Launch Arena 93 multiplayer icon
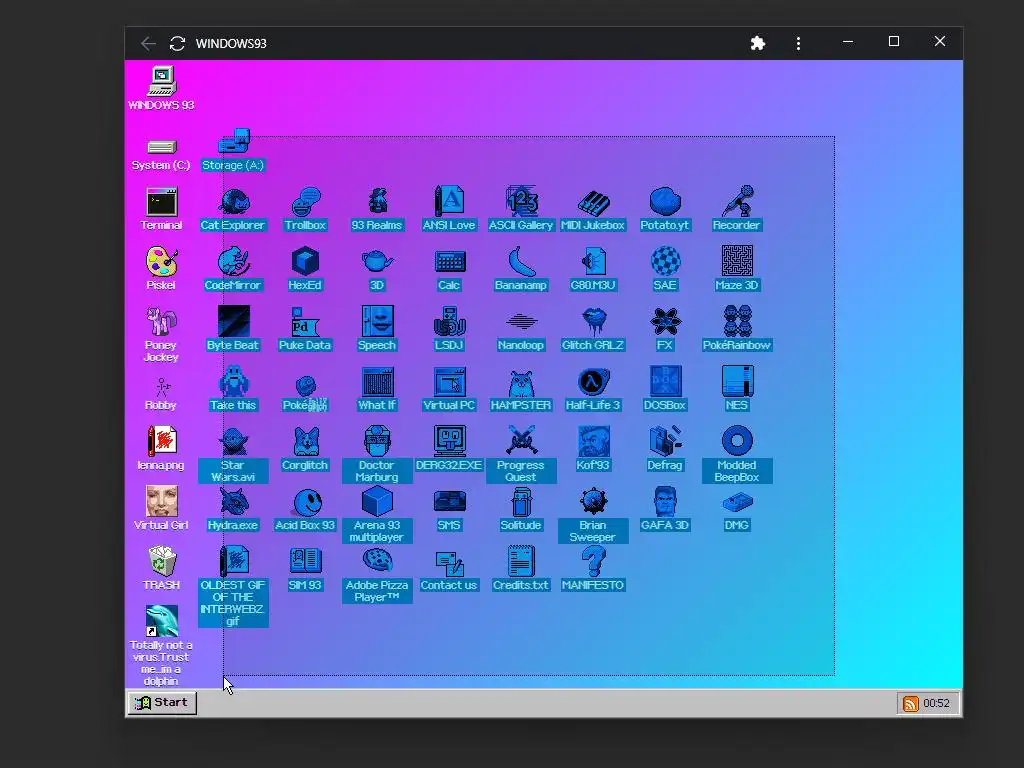This screenshot has width=1024, height=768. click(x=377, y=502)
